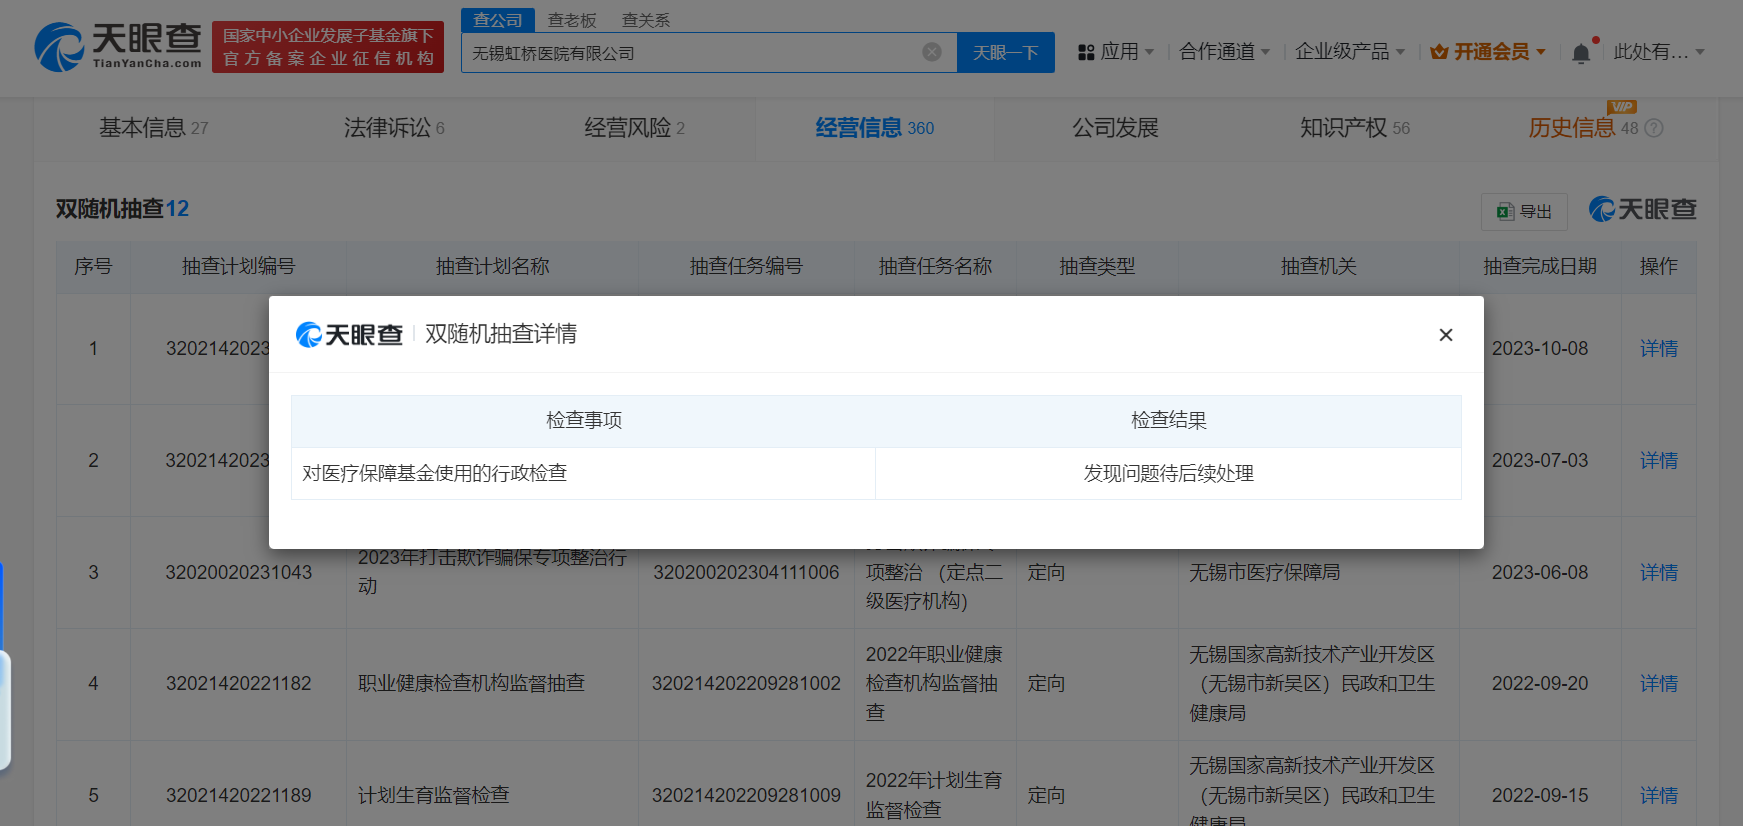Screen dimensions: 1743x826
Task: Open 详情 for the 2022-09-15 row
Action: (x=1659, y=796)
